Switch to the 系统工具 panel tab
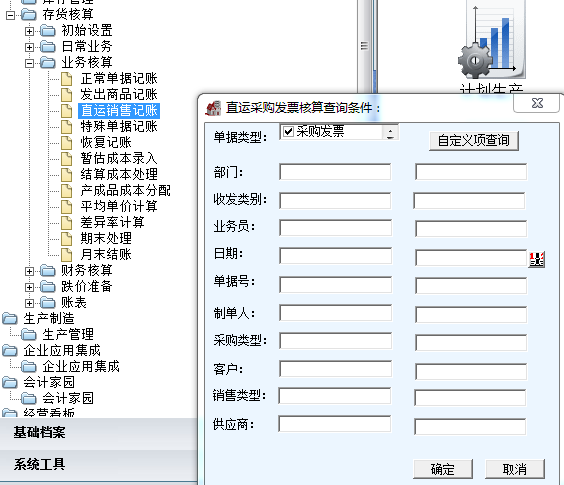 tap(40, 464)
